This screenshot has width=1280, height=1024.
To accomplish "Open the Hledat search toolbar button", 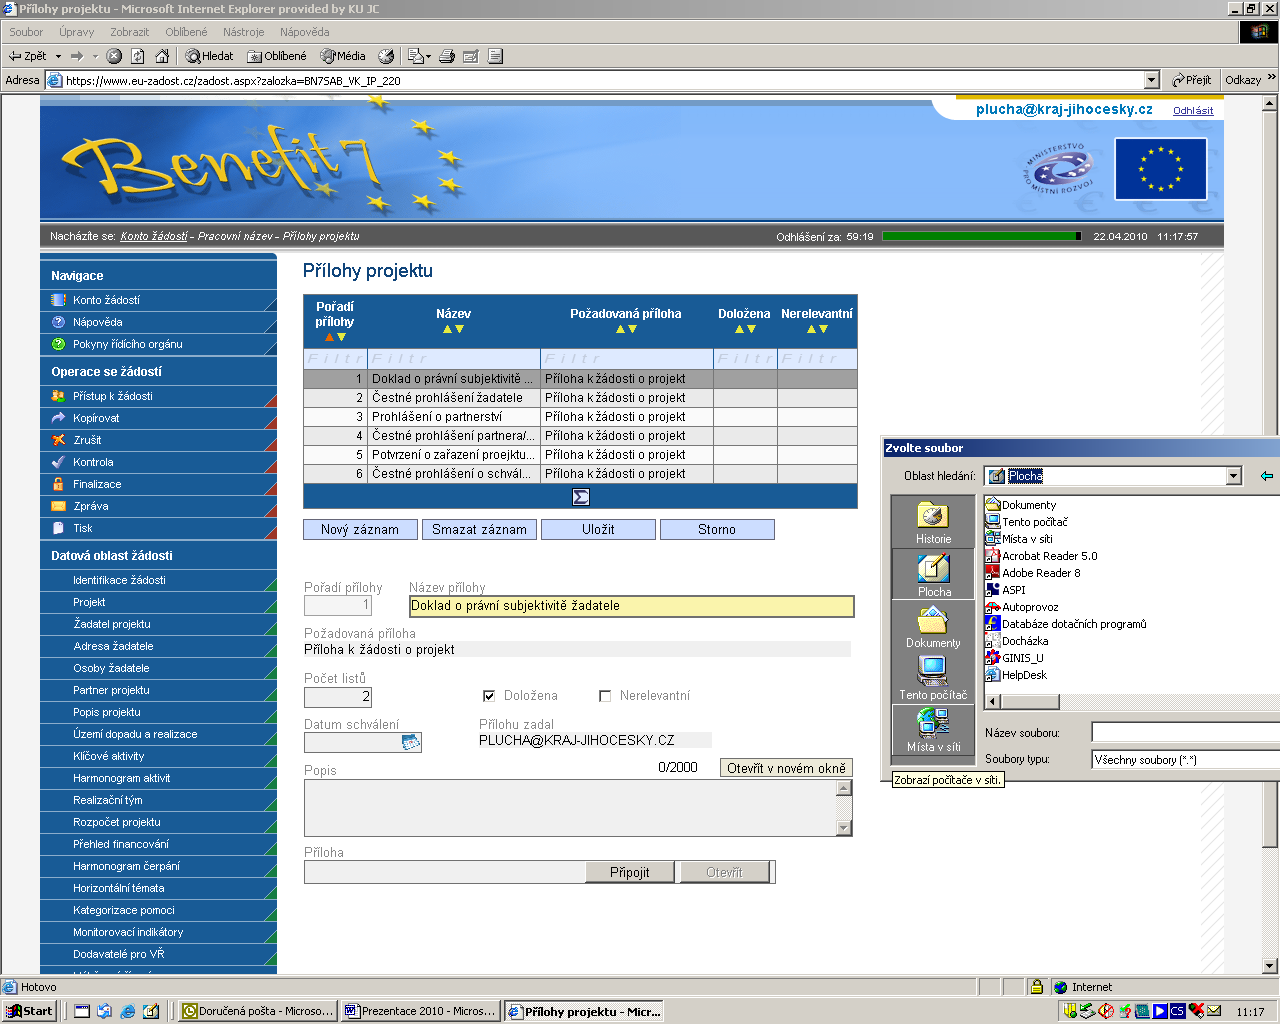I will 210,56.
